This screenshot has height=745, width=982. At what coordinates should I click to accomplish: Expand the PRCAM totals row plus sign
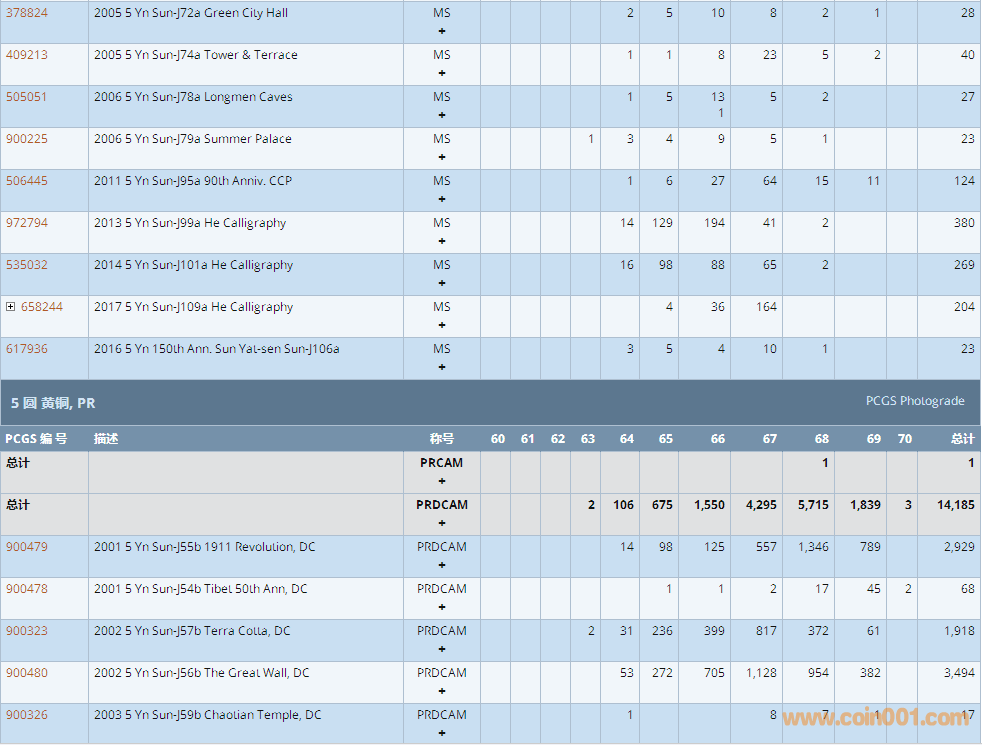tap(442, 481)
